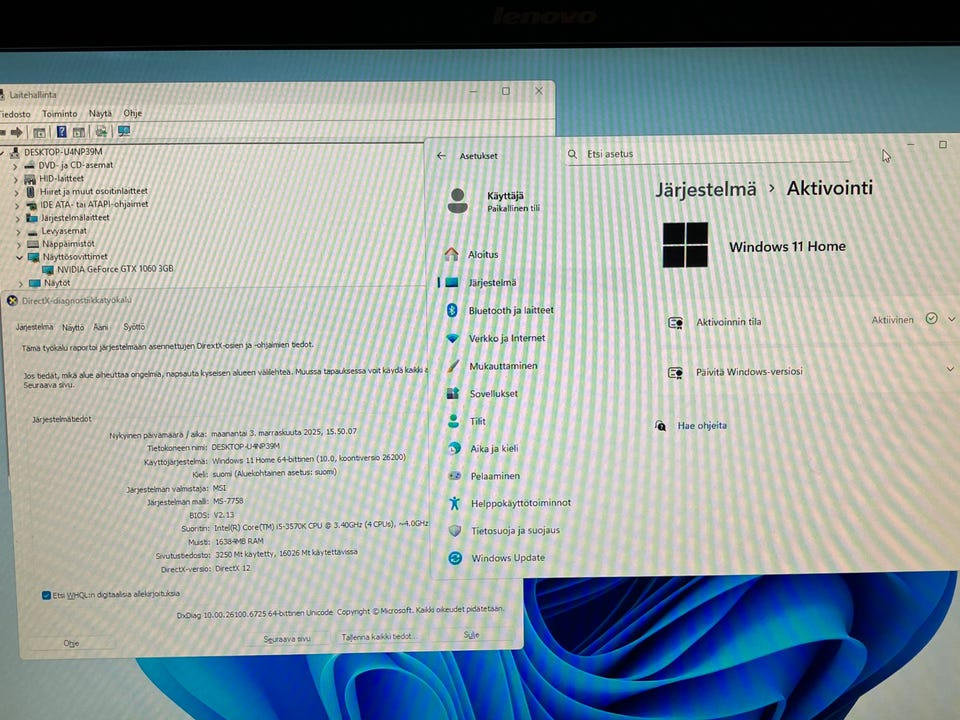
Task: Click the Etsi asetus search field
Action: [708, 154]
